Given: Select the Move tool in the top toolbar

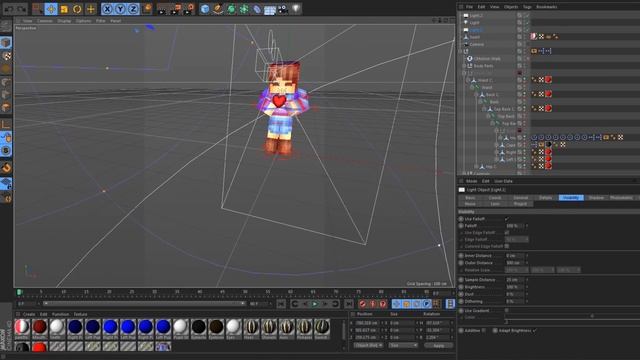Looking at the screenshot, I should pos(51,9).
